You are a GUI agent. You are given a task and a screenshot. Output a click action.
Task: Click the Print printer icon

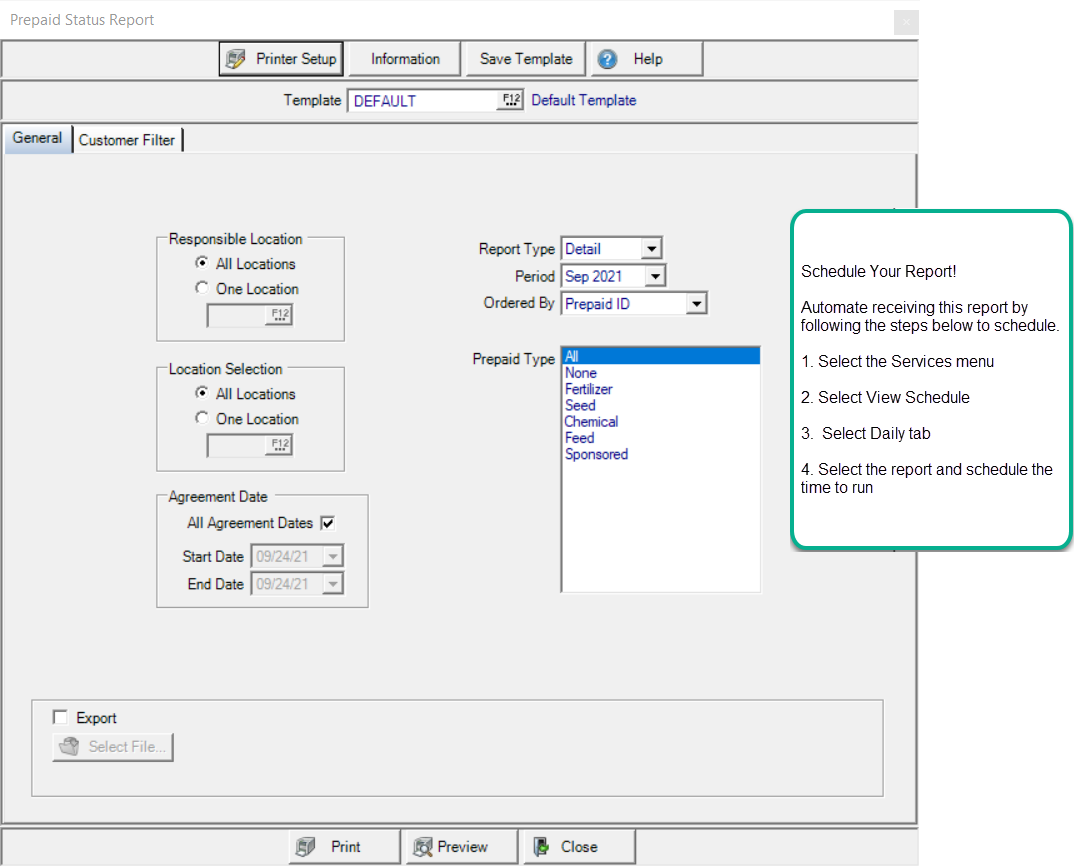coord(306,847)
